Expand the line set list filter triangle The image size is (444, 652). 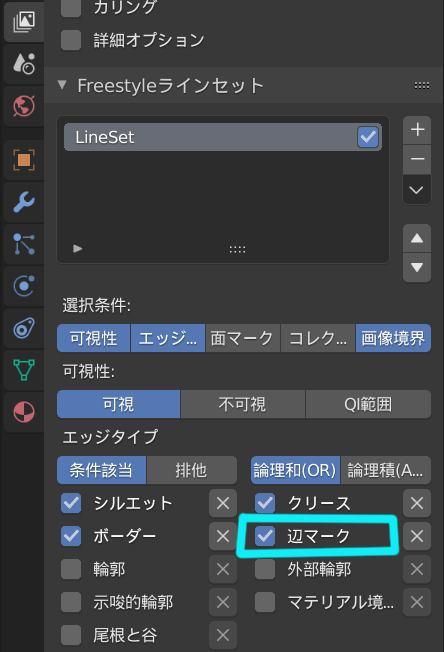[77, 249]
